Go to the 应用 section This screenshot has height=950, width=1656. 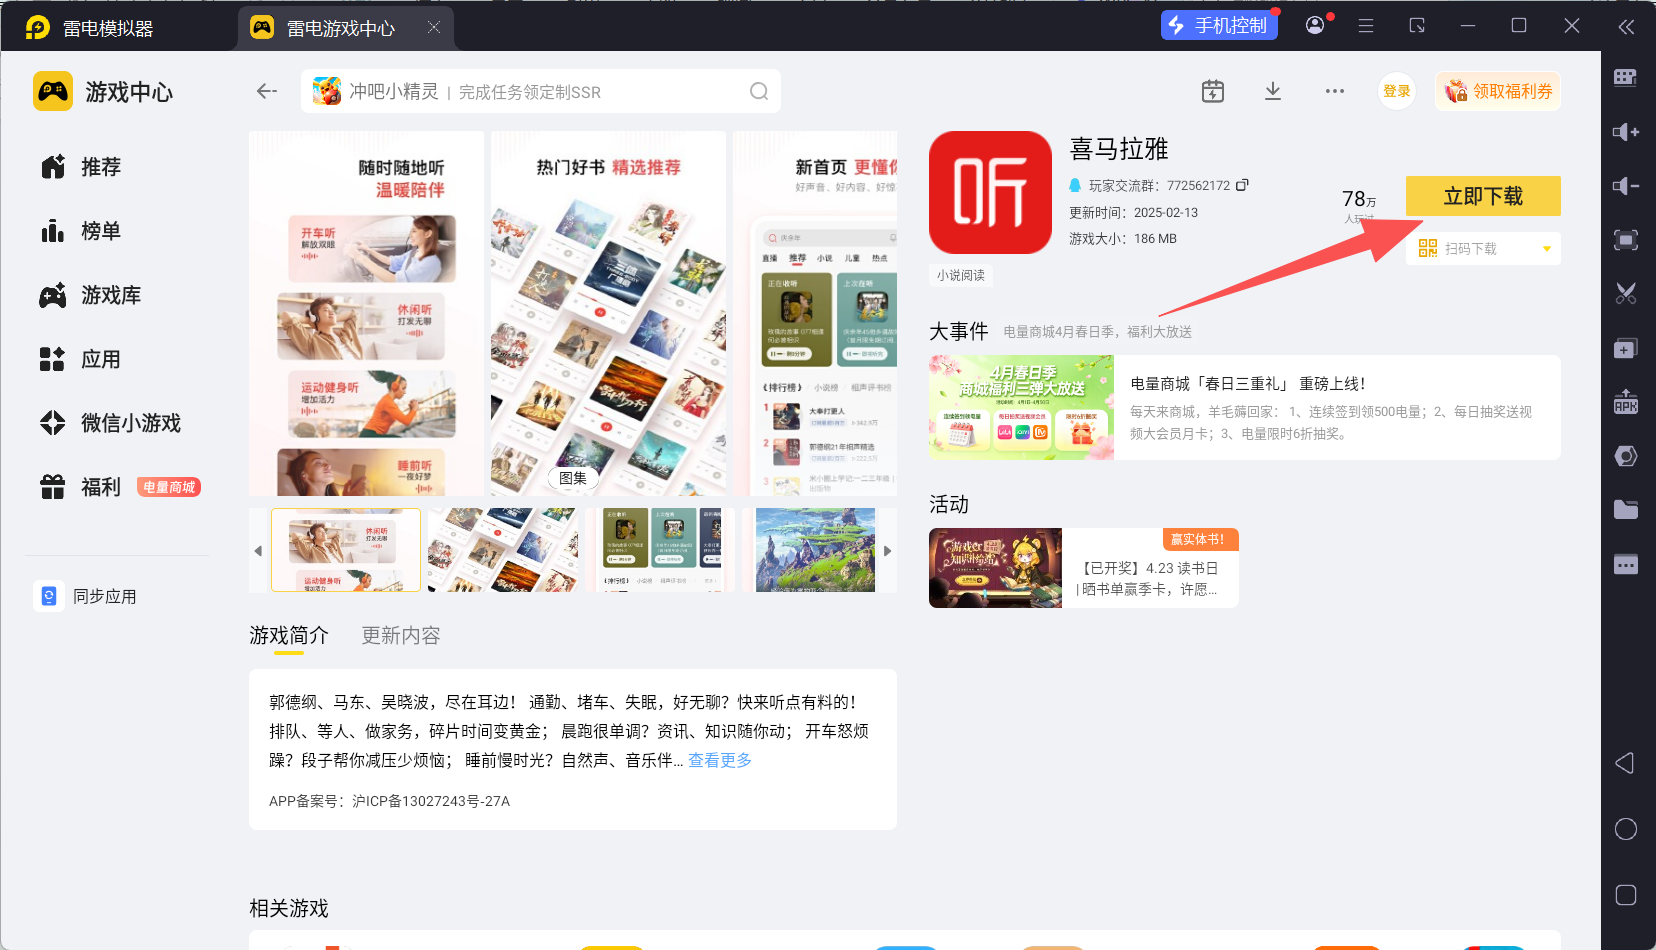point(81,359)
